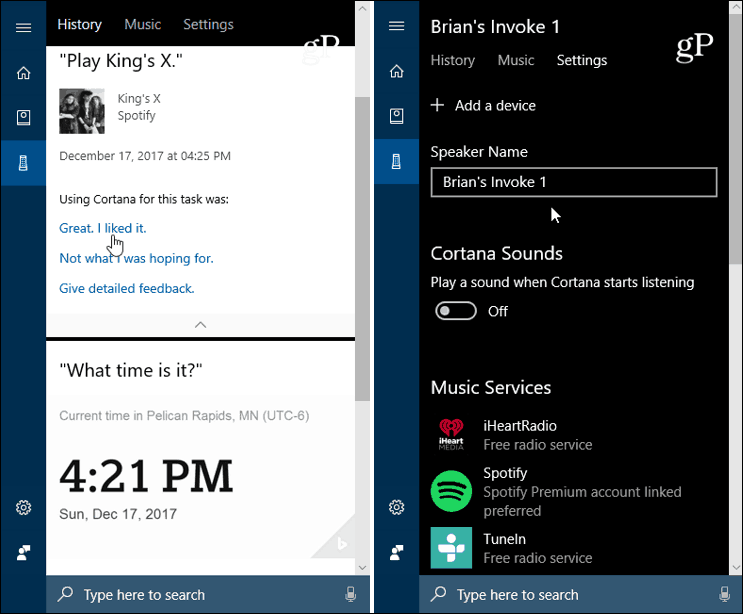Viewport: 743px width, 614px height.
Task: Click '"Play King's X."' query heading
Action: (x=120, y=61)
